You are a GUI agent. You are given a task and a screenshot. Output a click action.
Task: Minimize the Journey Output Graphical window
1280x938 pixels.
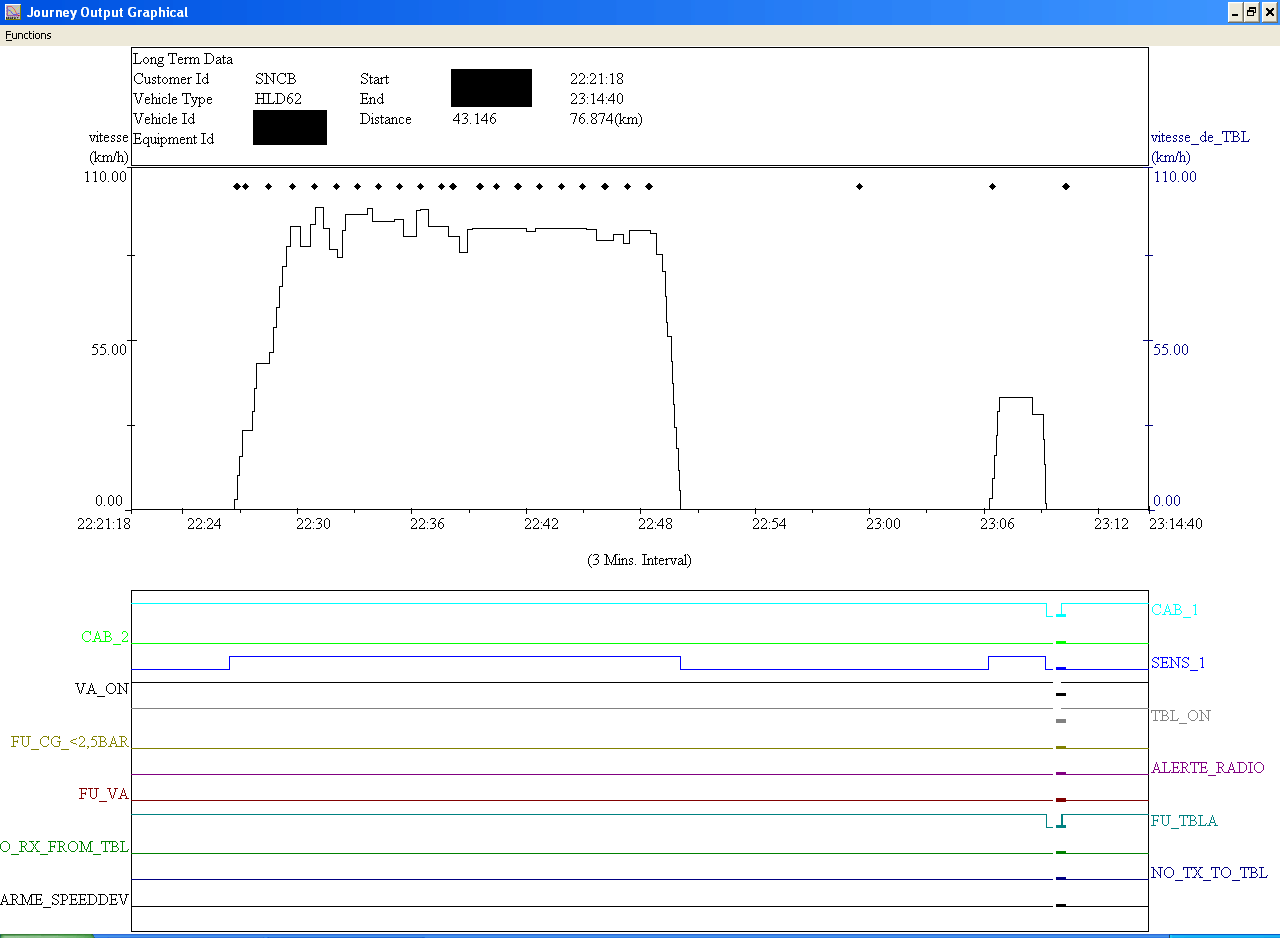[x=1234, y=12]
